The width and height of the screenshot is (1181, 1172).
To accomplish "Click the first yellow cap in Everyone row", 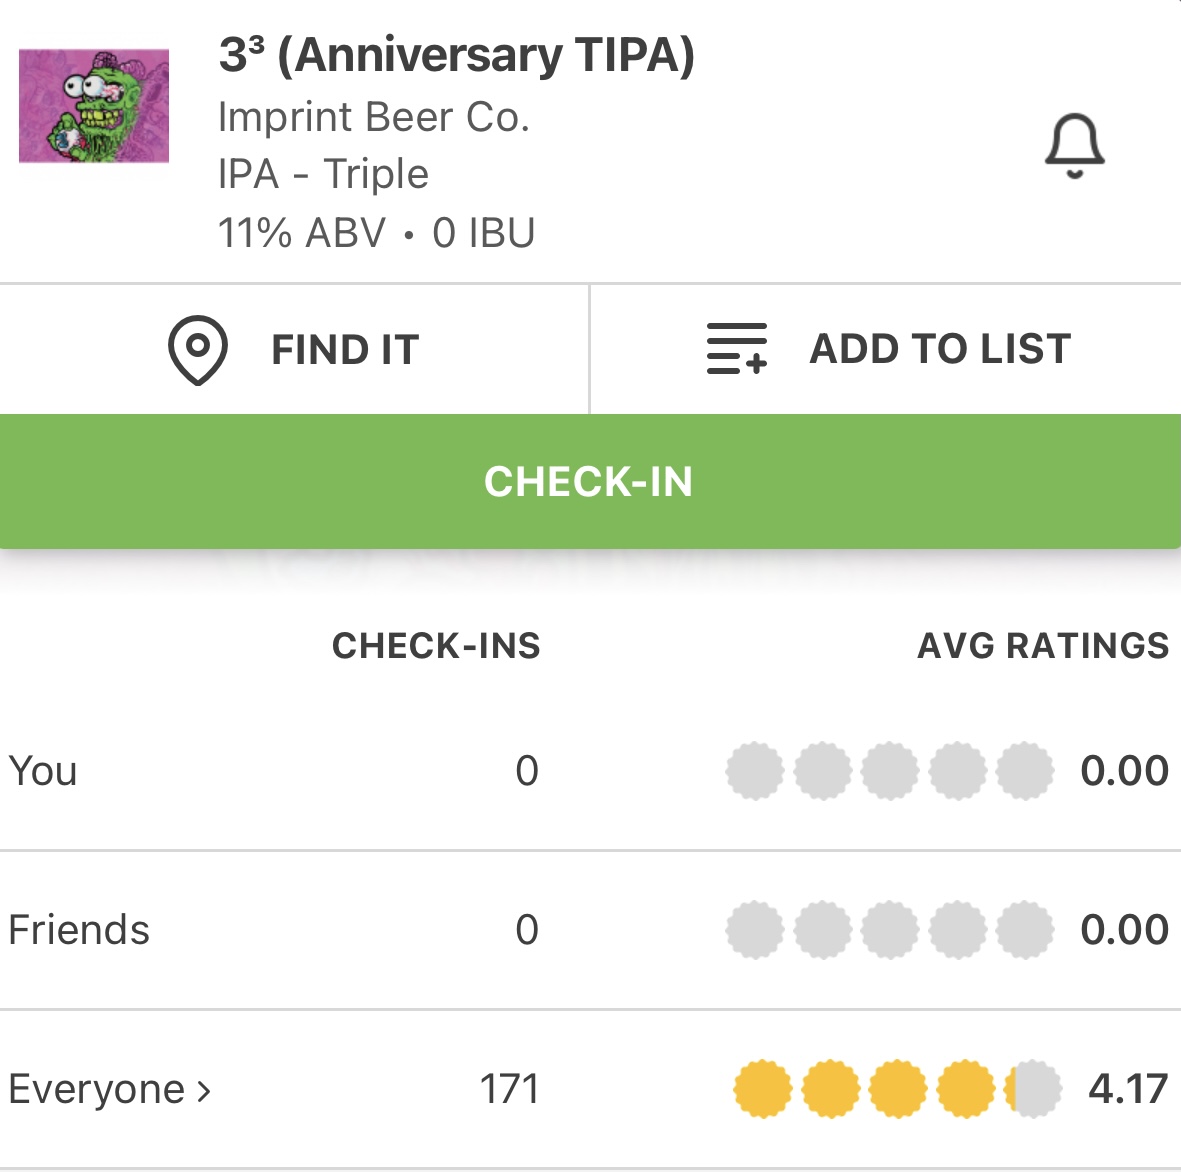I will point(762,1089).
